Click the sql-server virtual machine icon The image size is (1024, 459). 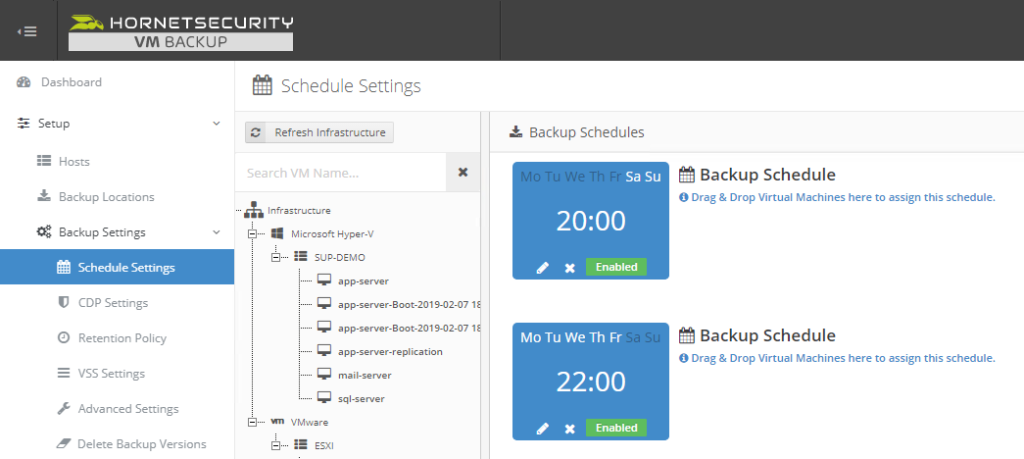pos(324,398)
